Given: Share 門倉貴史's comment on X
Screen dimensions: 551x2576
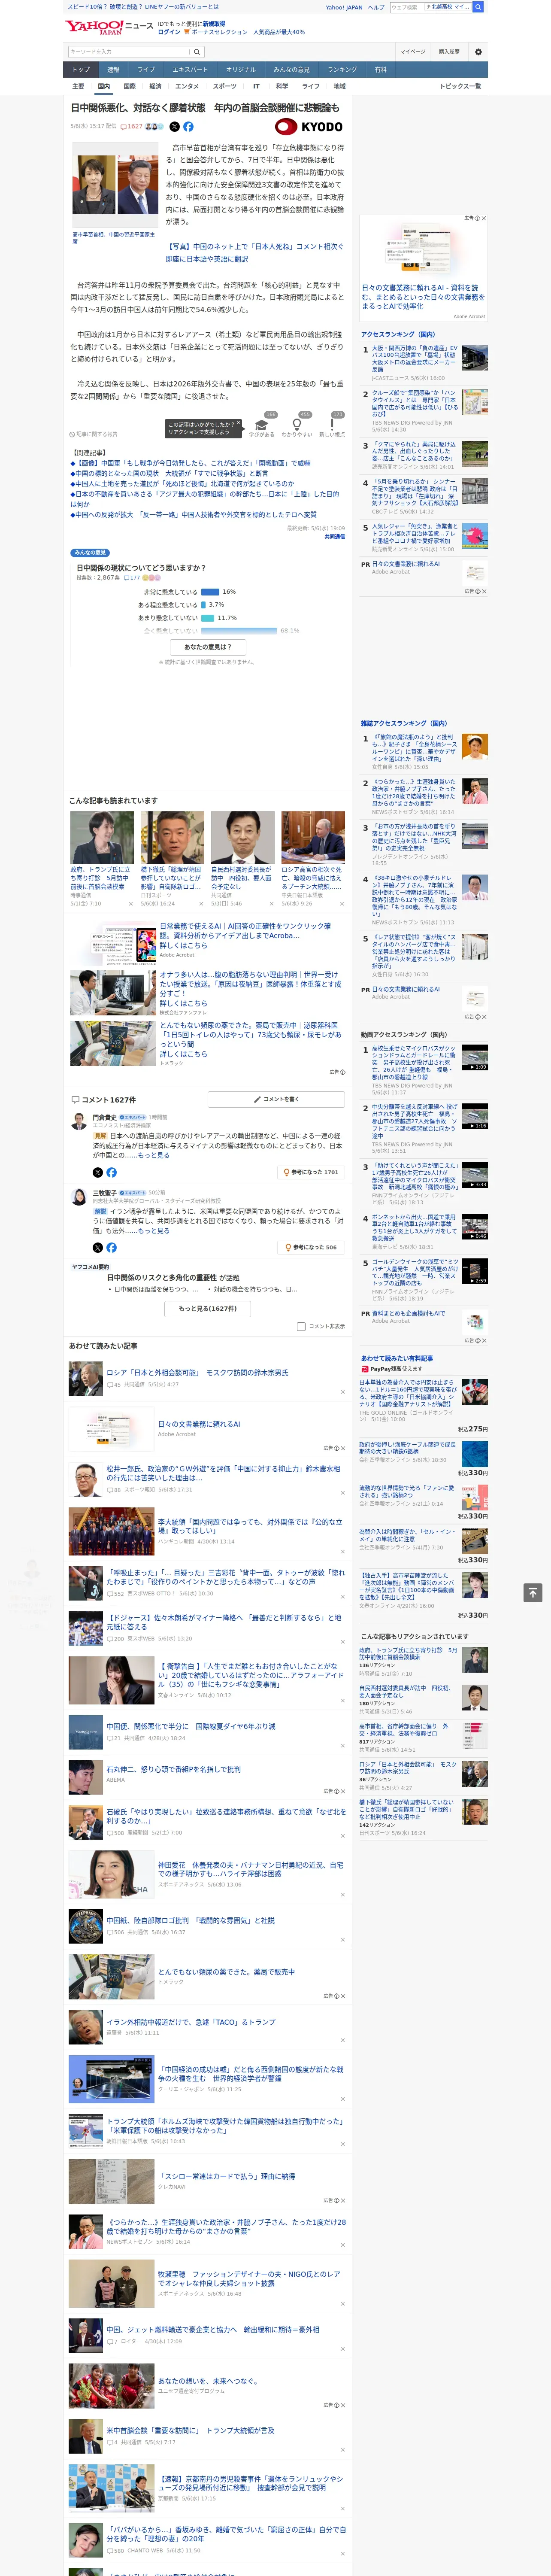Looking at the screenshot, I should coord(97,1172).
